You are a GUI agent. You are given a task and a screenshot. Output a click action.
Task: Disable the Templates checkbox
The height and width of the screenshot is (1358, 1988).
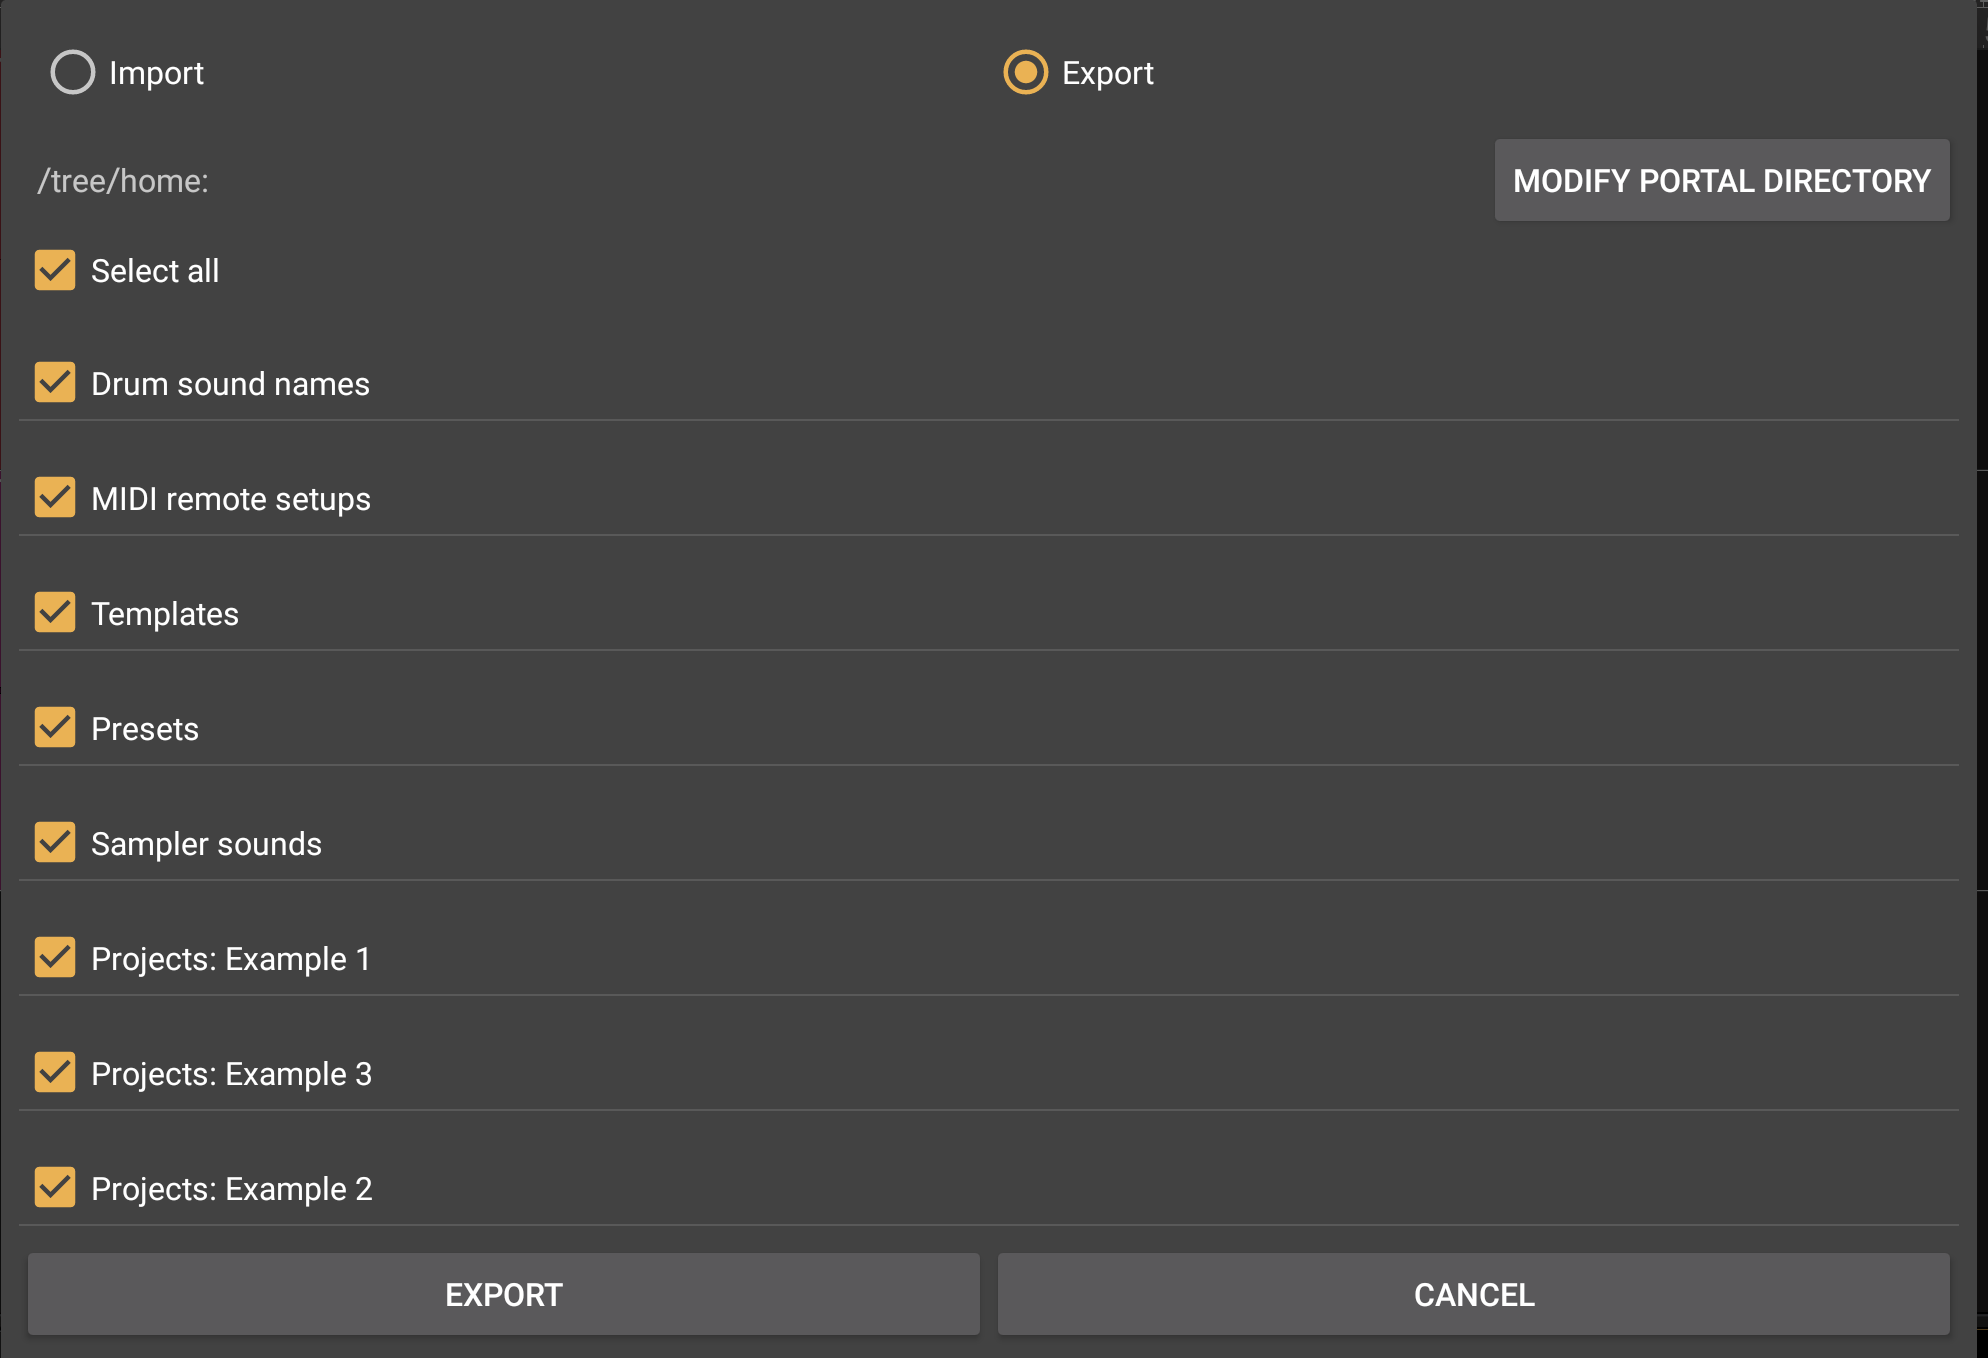[55, 613]
